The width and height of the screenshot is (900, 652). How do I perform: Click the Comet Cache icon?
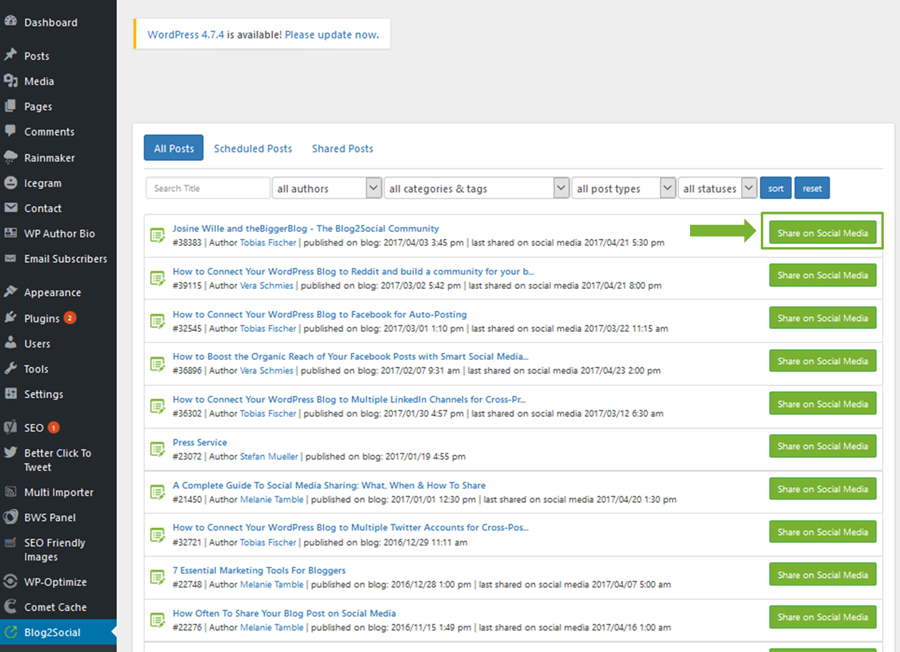coord(10,606)
